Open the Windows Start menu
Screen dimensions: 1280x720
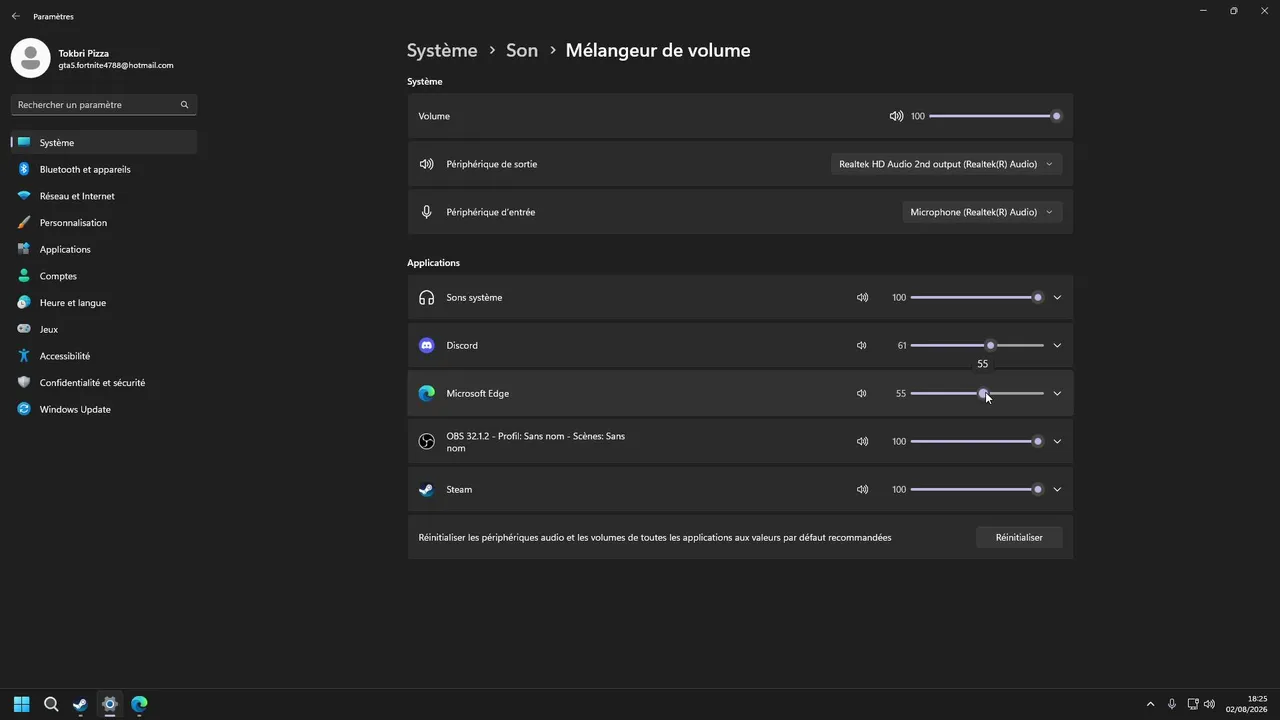(22, 704)
